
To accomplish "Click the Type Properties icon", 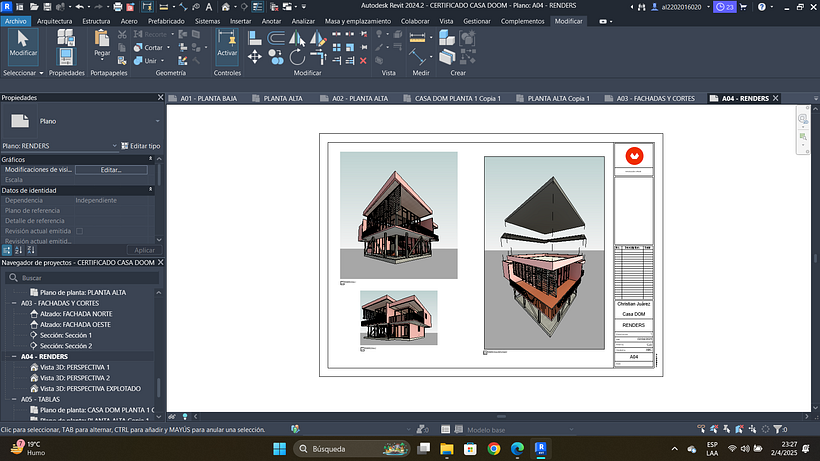I will pyautogui.click(x=66, y=37).
